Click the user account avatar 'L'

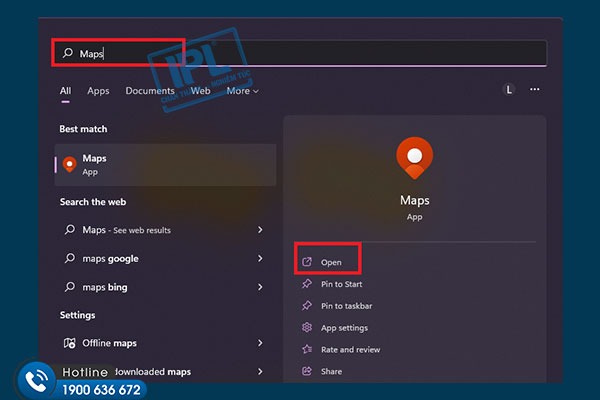[508, 90]
